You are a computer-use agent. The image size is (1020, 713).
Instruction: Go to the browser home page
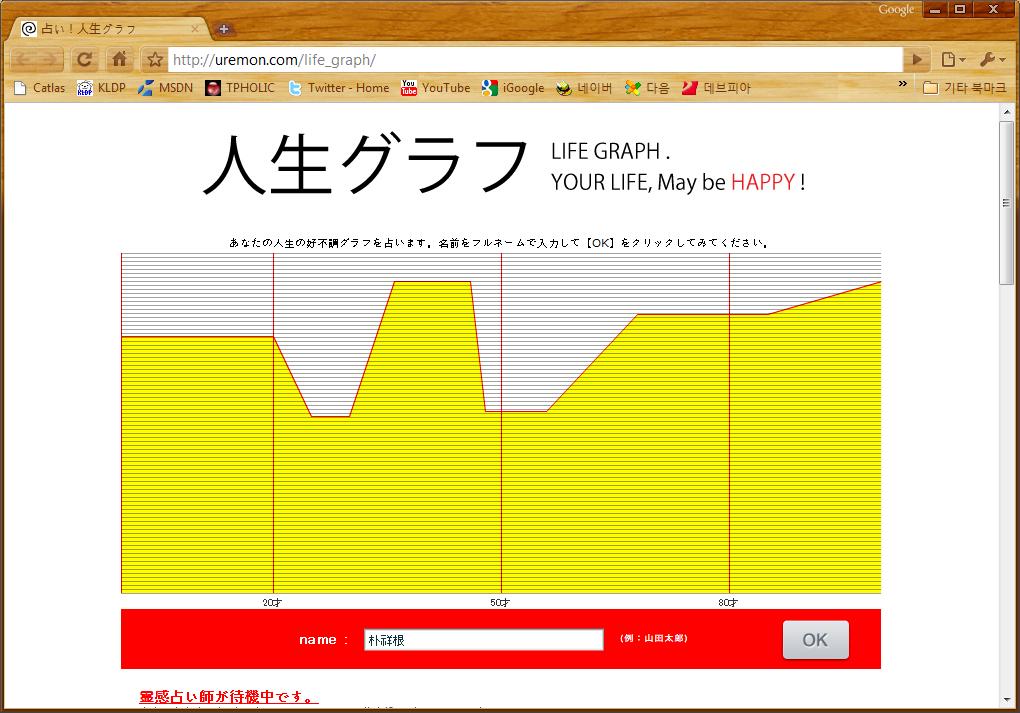pyautogui.click(x=119, y=60)
